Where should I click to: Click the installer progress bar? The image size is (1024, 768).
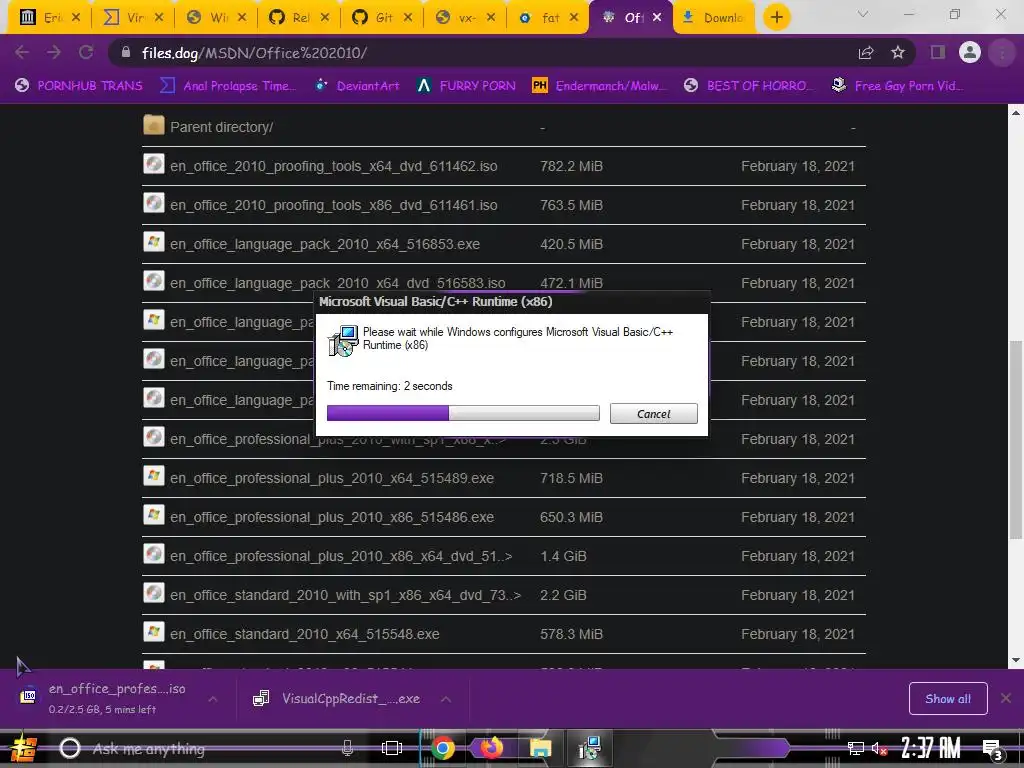tap(463, 413)
